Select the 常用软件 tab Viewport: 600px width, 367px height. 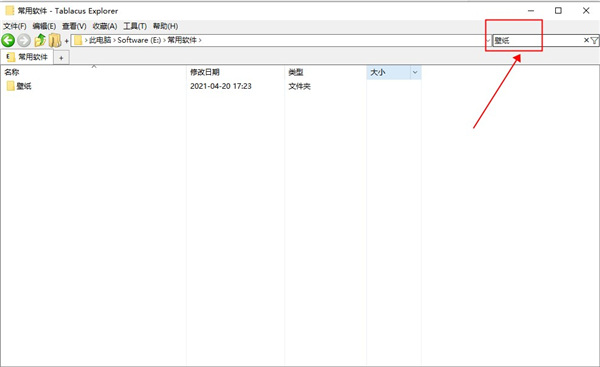click(x=27, y=57)
